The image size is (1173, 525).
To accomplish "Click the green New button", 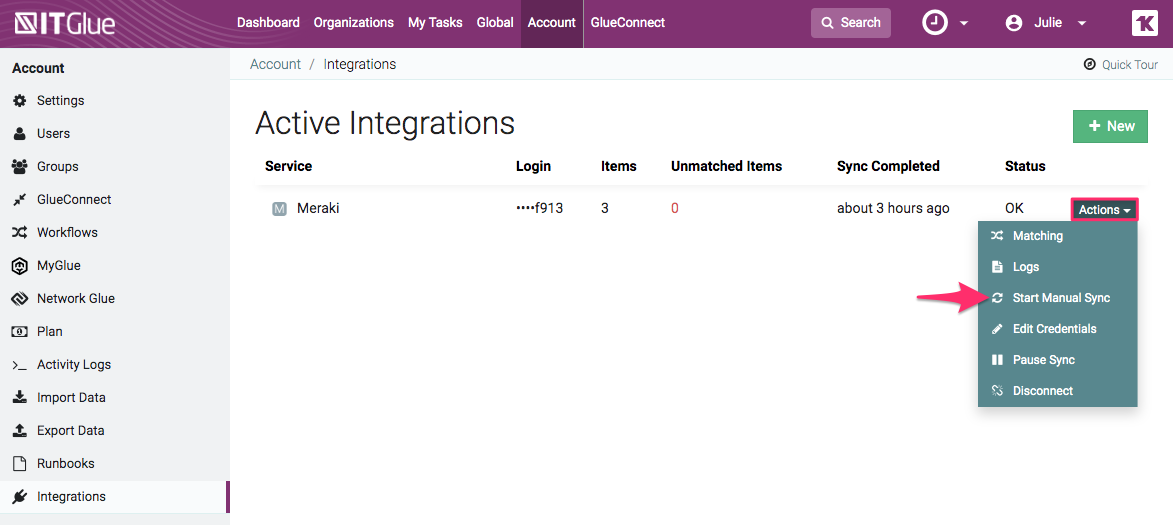I will pyautogui.click(x=1110, y=126).
